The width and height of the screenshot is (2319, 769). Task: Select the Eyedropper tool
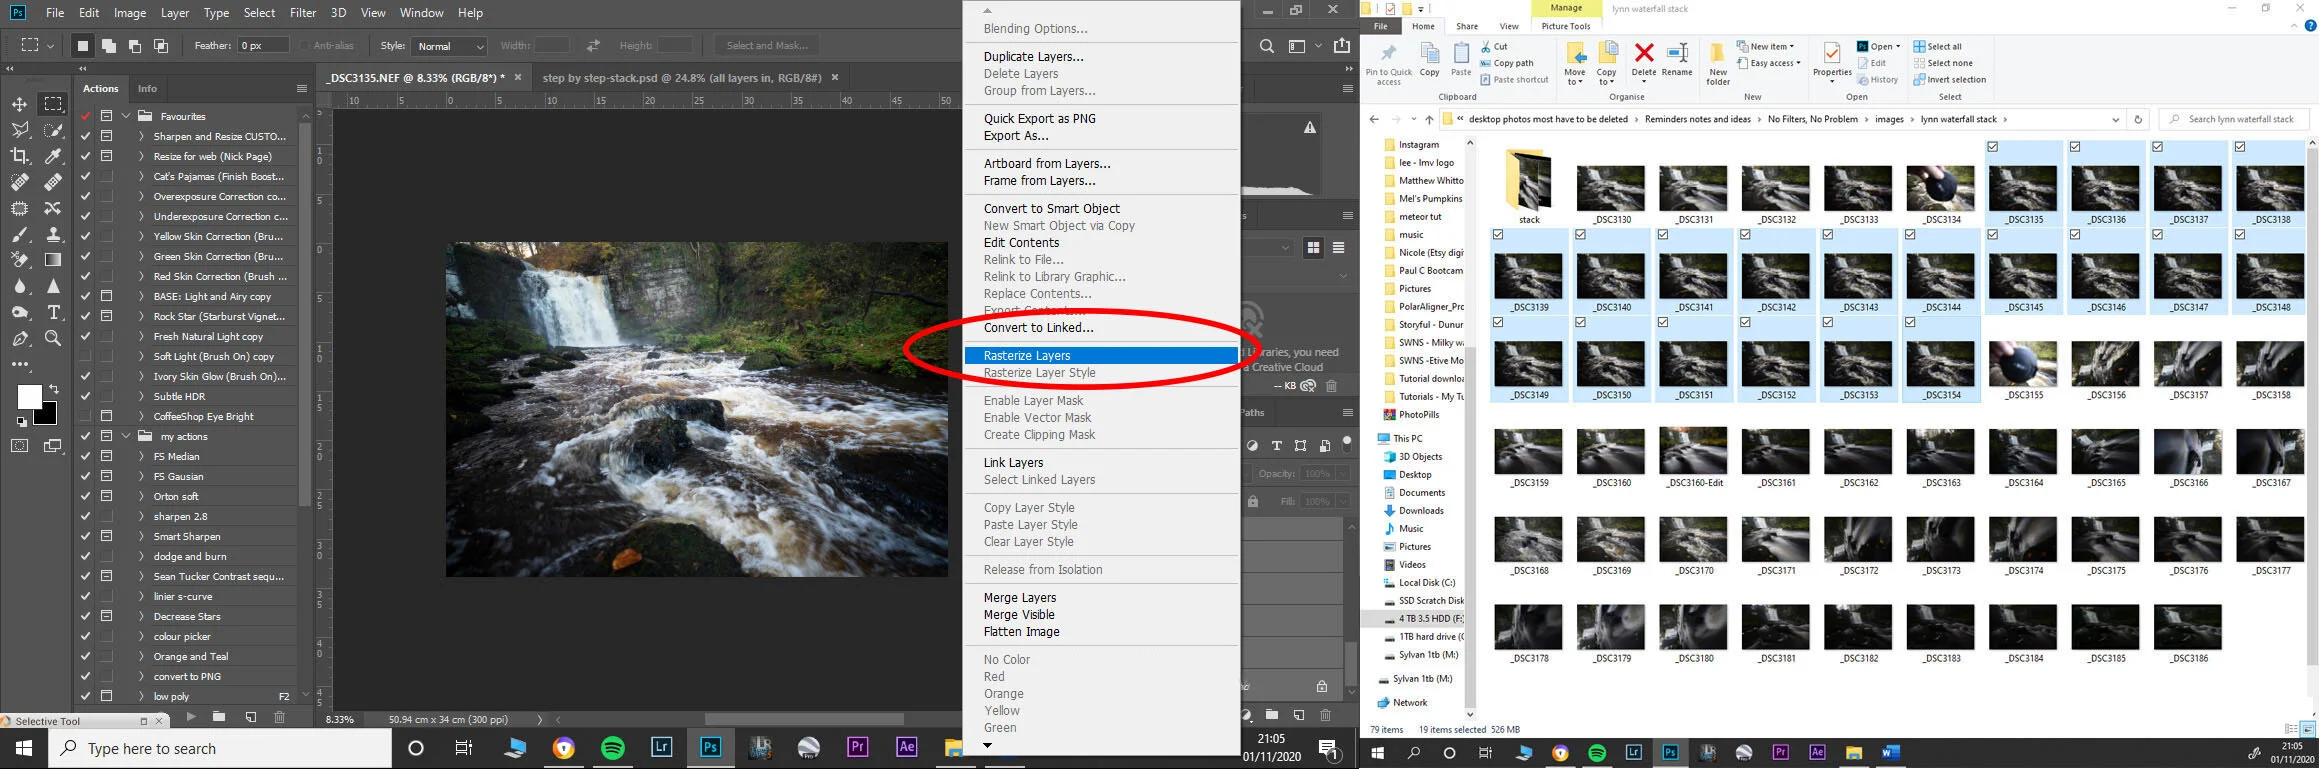coord(53,156)
